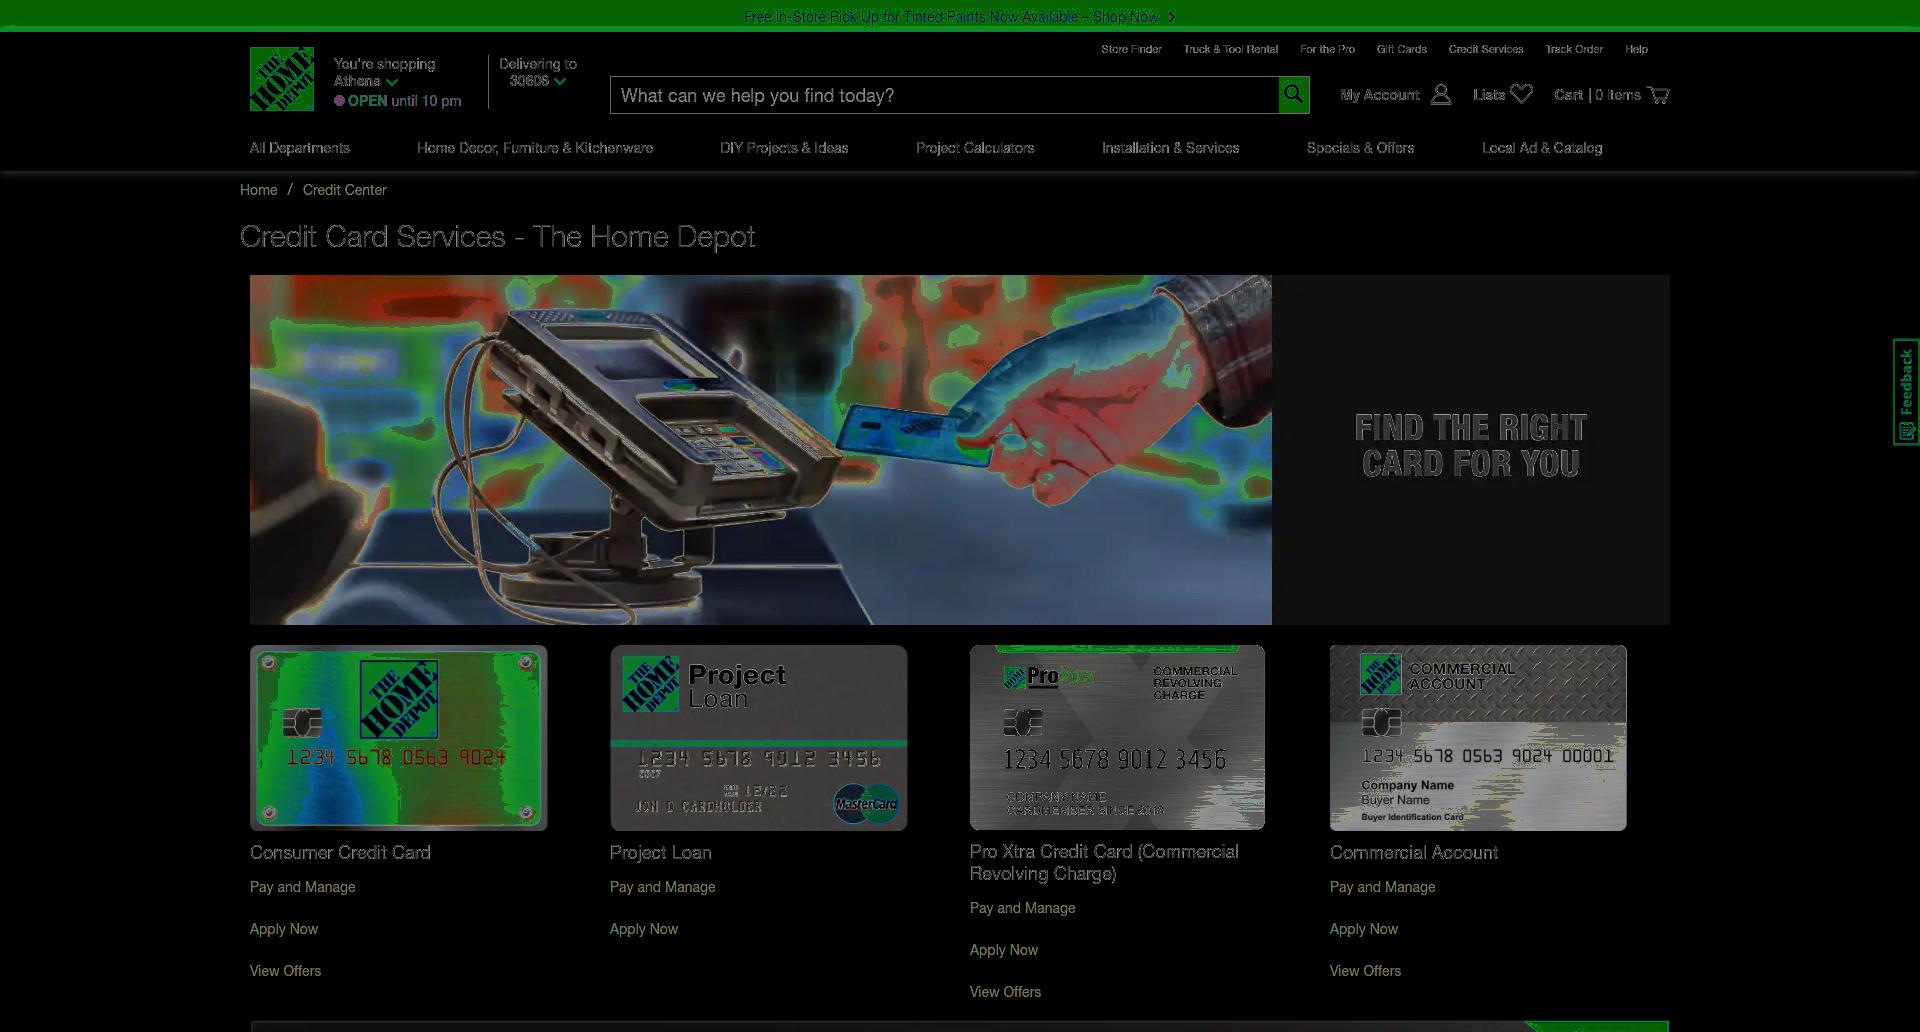Click the Commercial Account card image

[1478, 738]
